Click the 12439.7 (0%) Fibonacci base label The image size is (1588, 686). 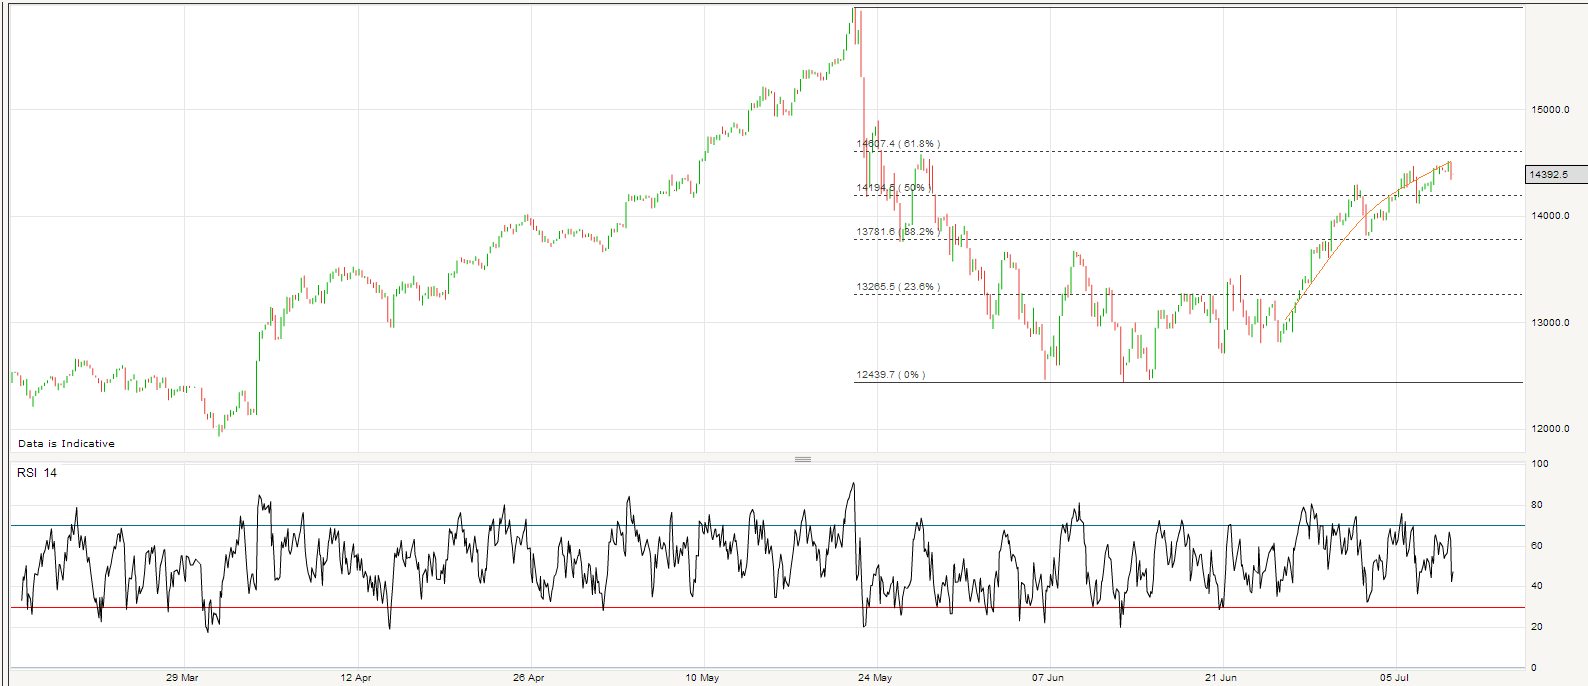[x=890, y=375]
